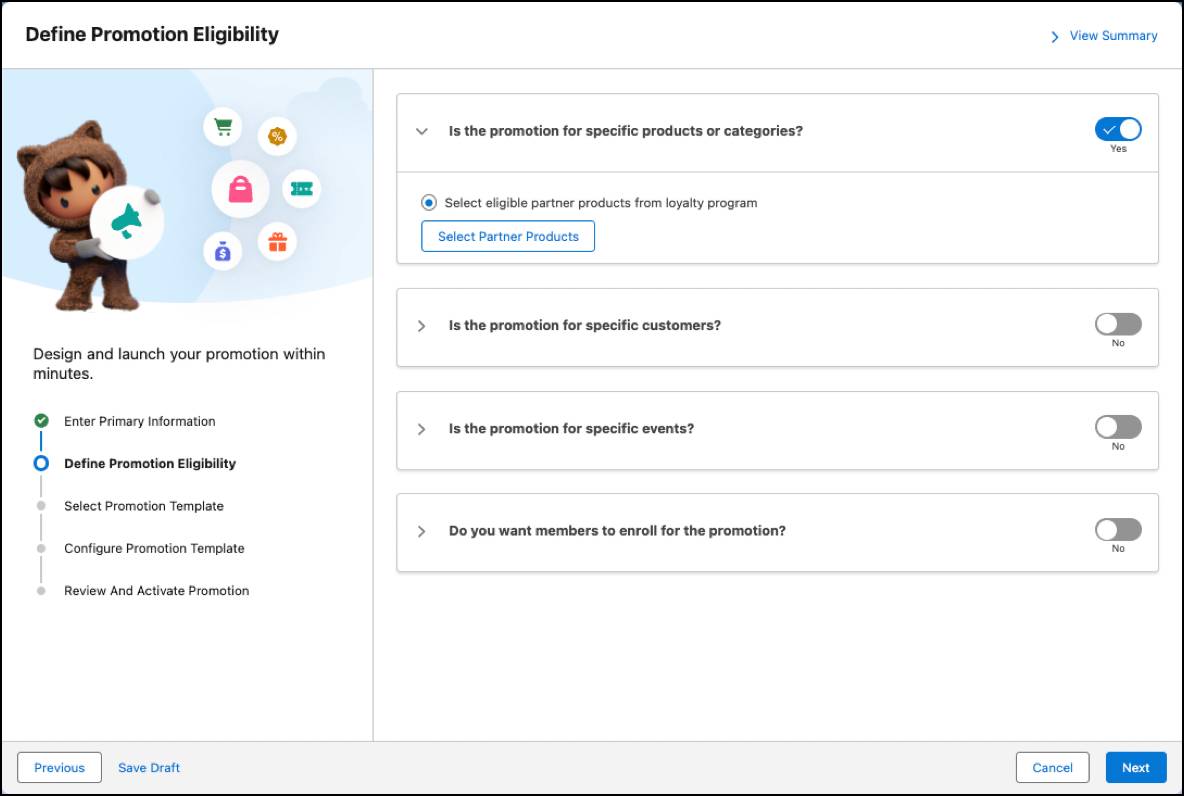
Task: Collapse the specific products or categories section
Action: pyautogui.click(x=422, y=131)
